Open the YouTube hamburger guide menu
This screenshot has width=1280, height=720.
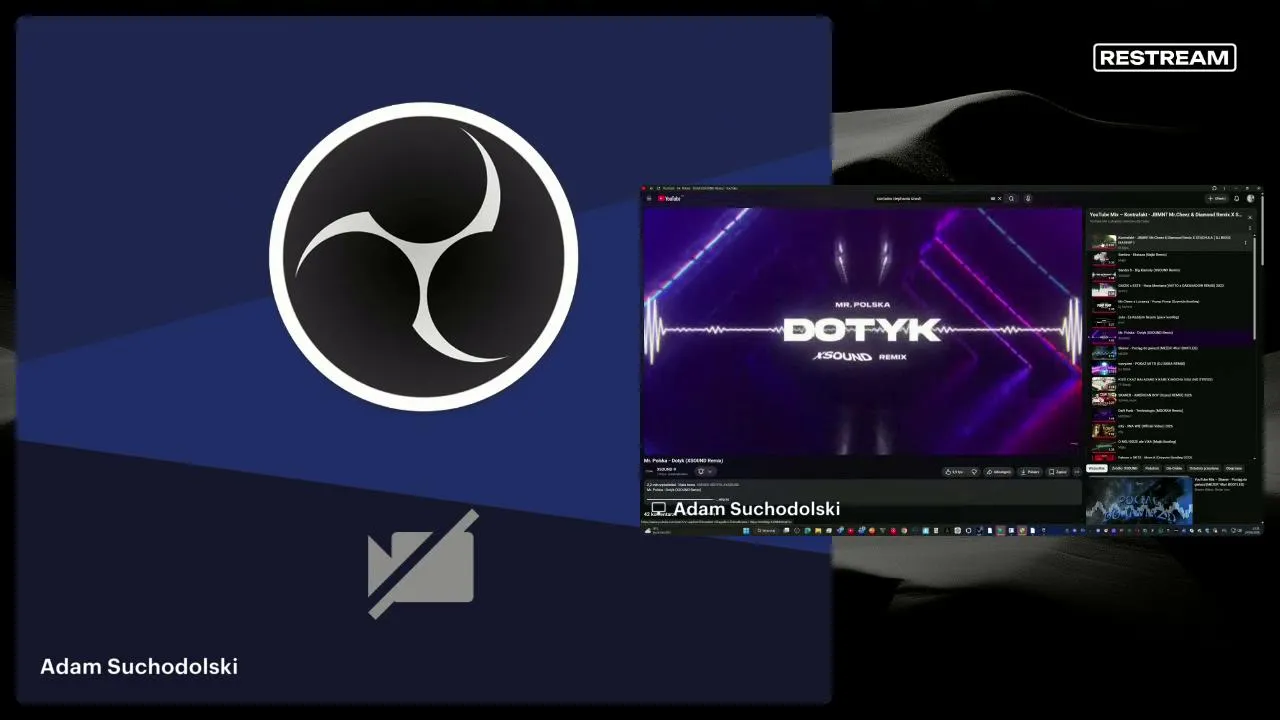pos(648,198)
